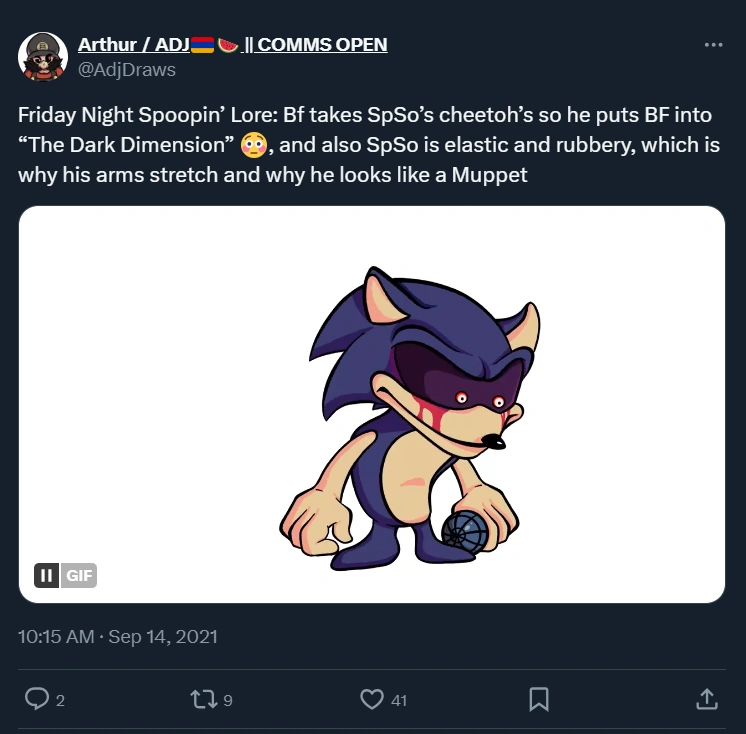This screenshot has height=734, width=746.
Task: Open the tweet's more options ellipsis menu
Action: coord(713,45)
